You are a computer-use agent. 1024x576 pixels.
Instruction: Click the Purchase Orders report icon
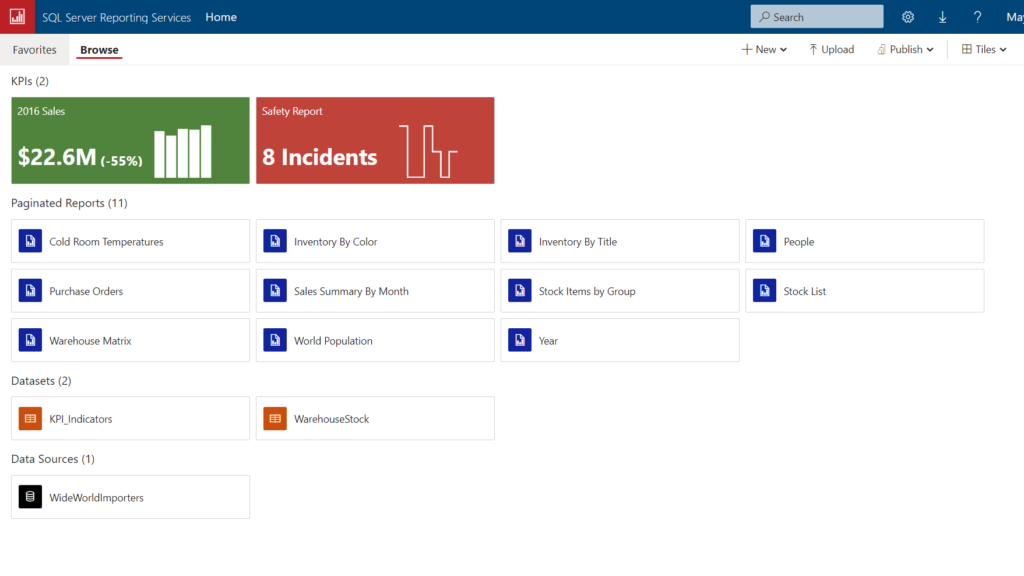pos(30,291)
